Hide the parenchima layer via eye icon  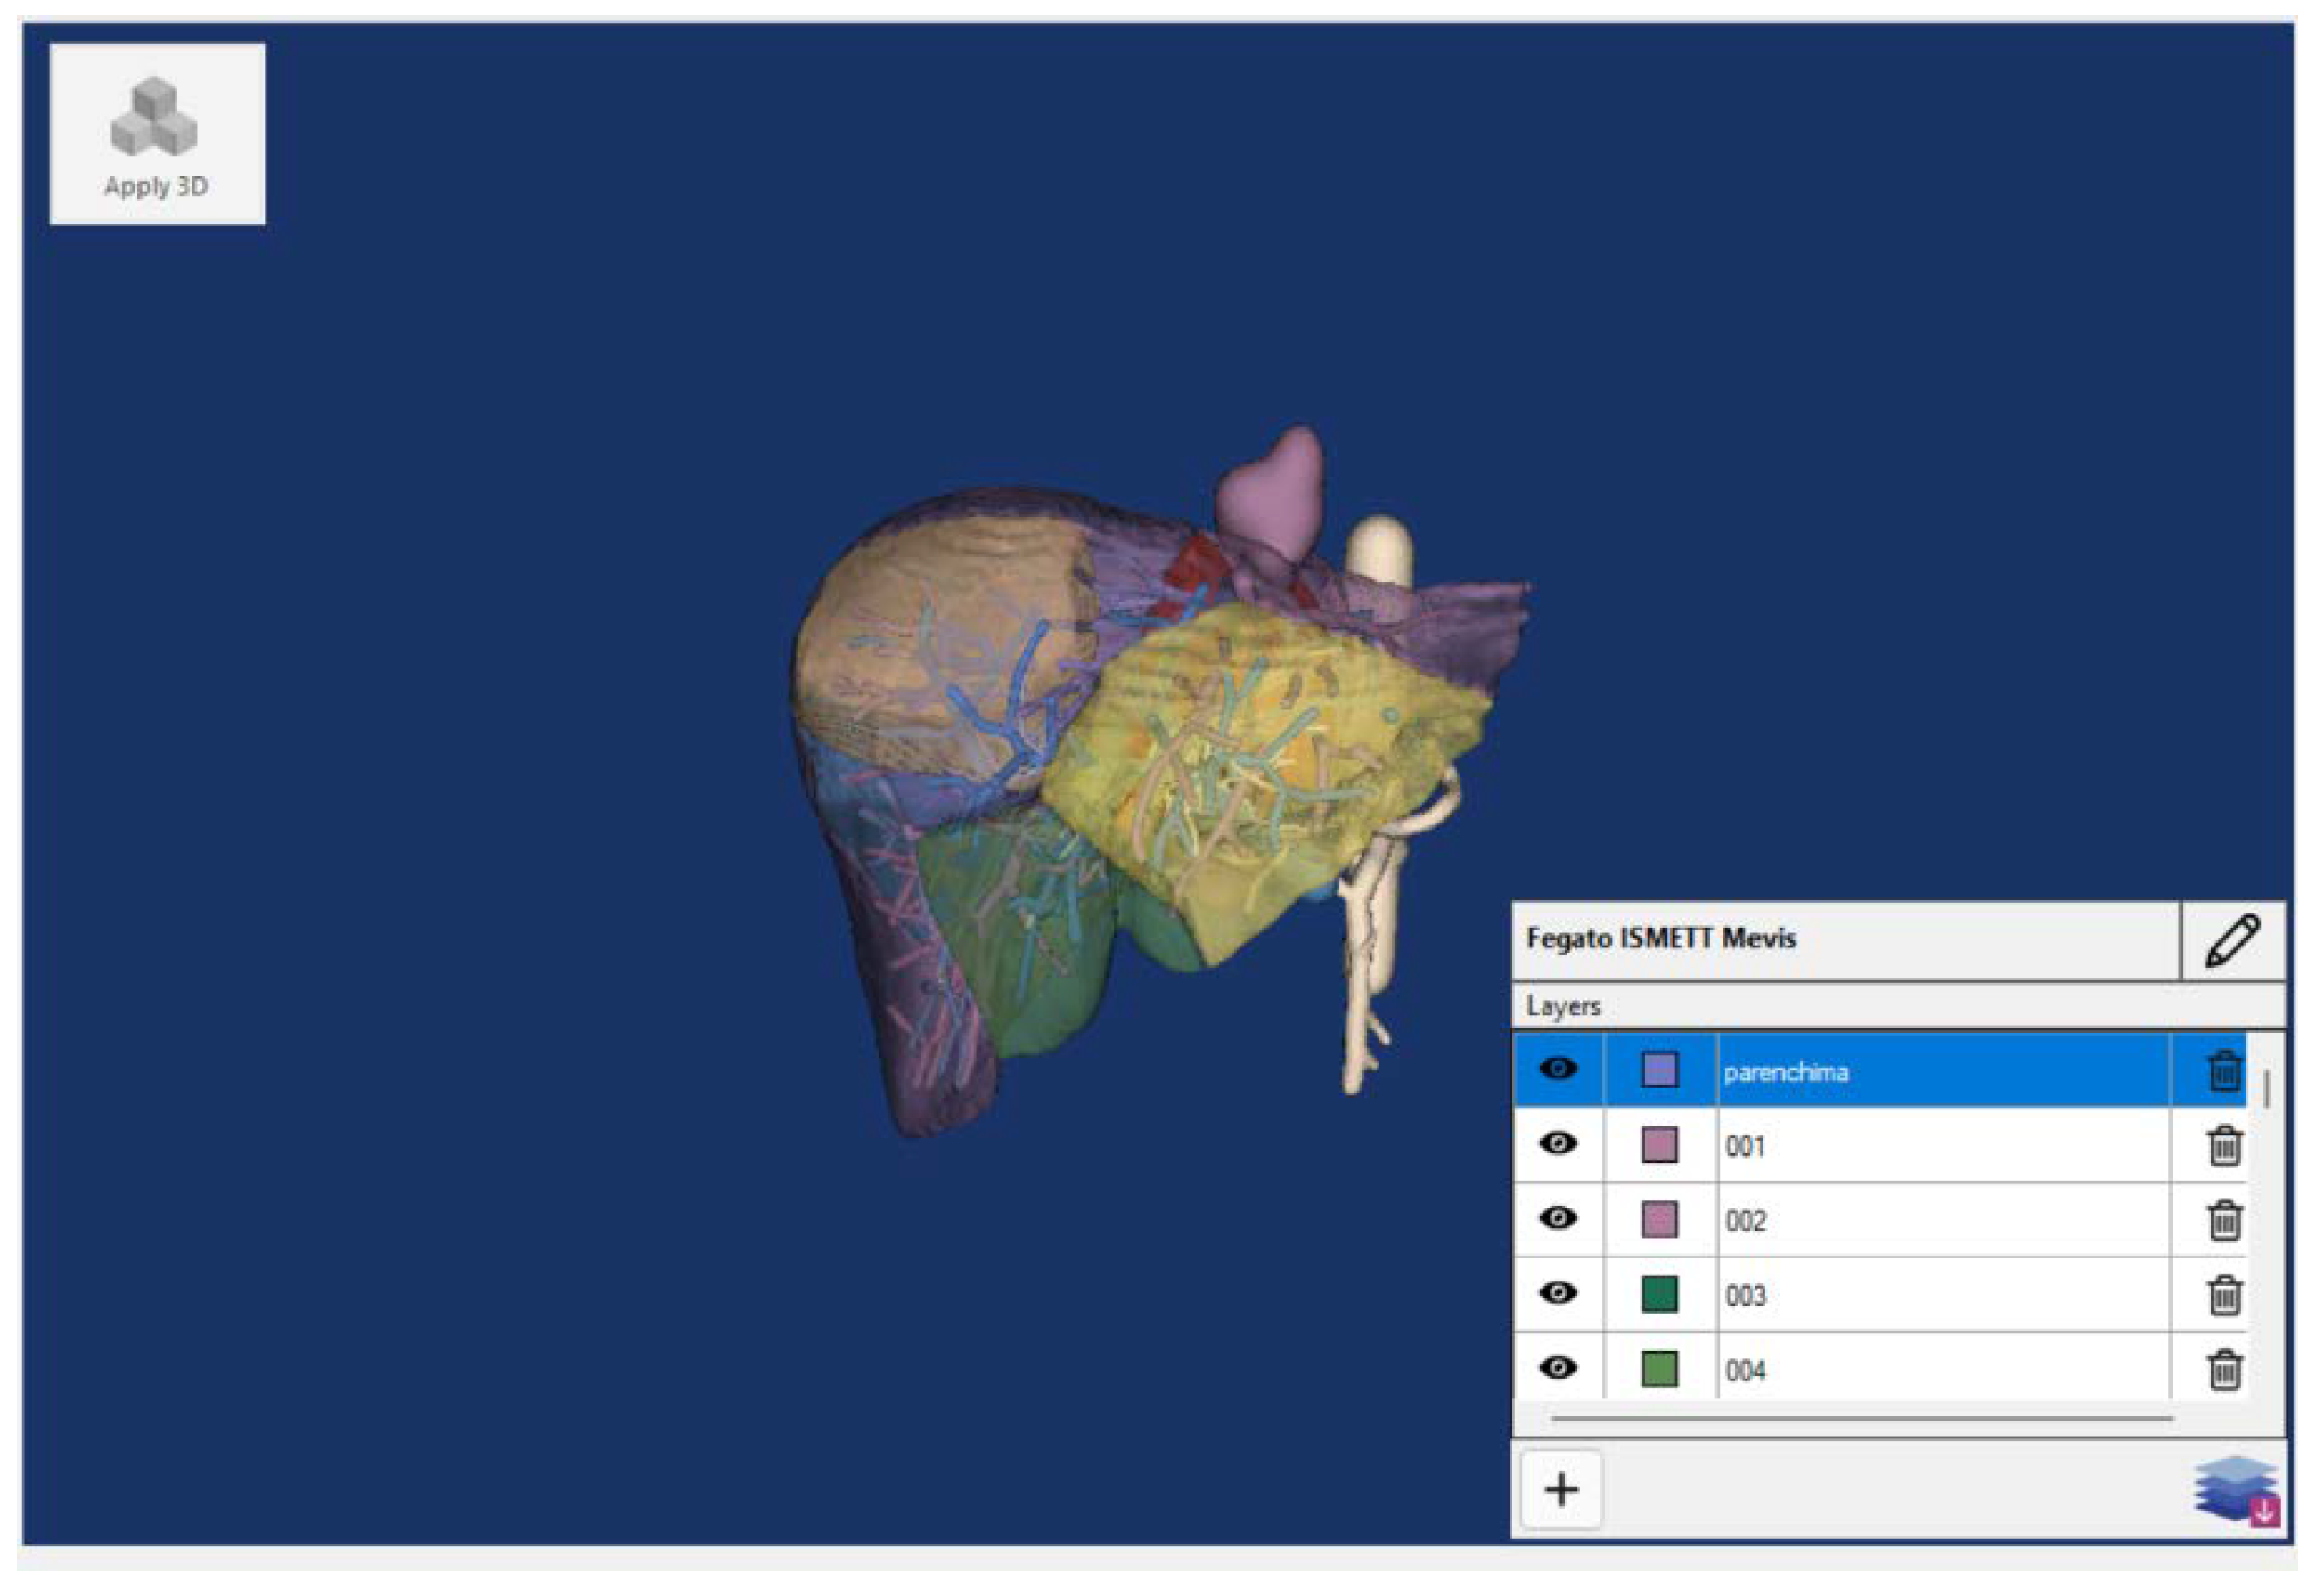tap(1558, 1069)
